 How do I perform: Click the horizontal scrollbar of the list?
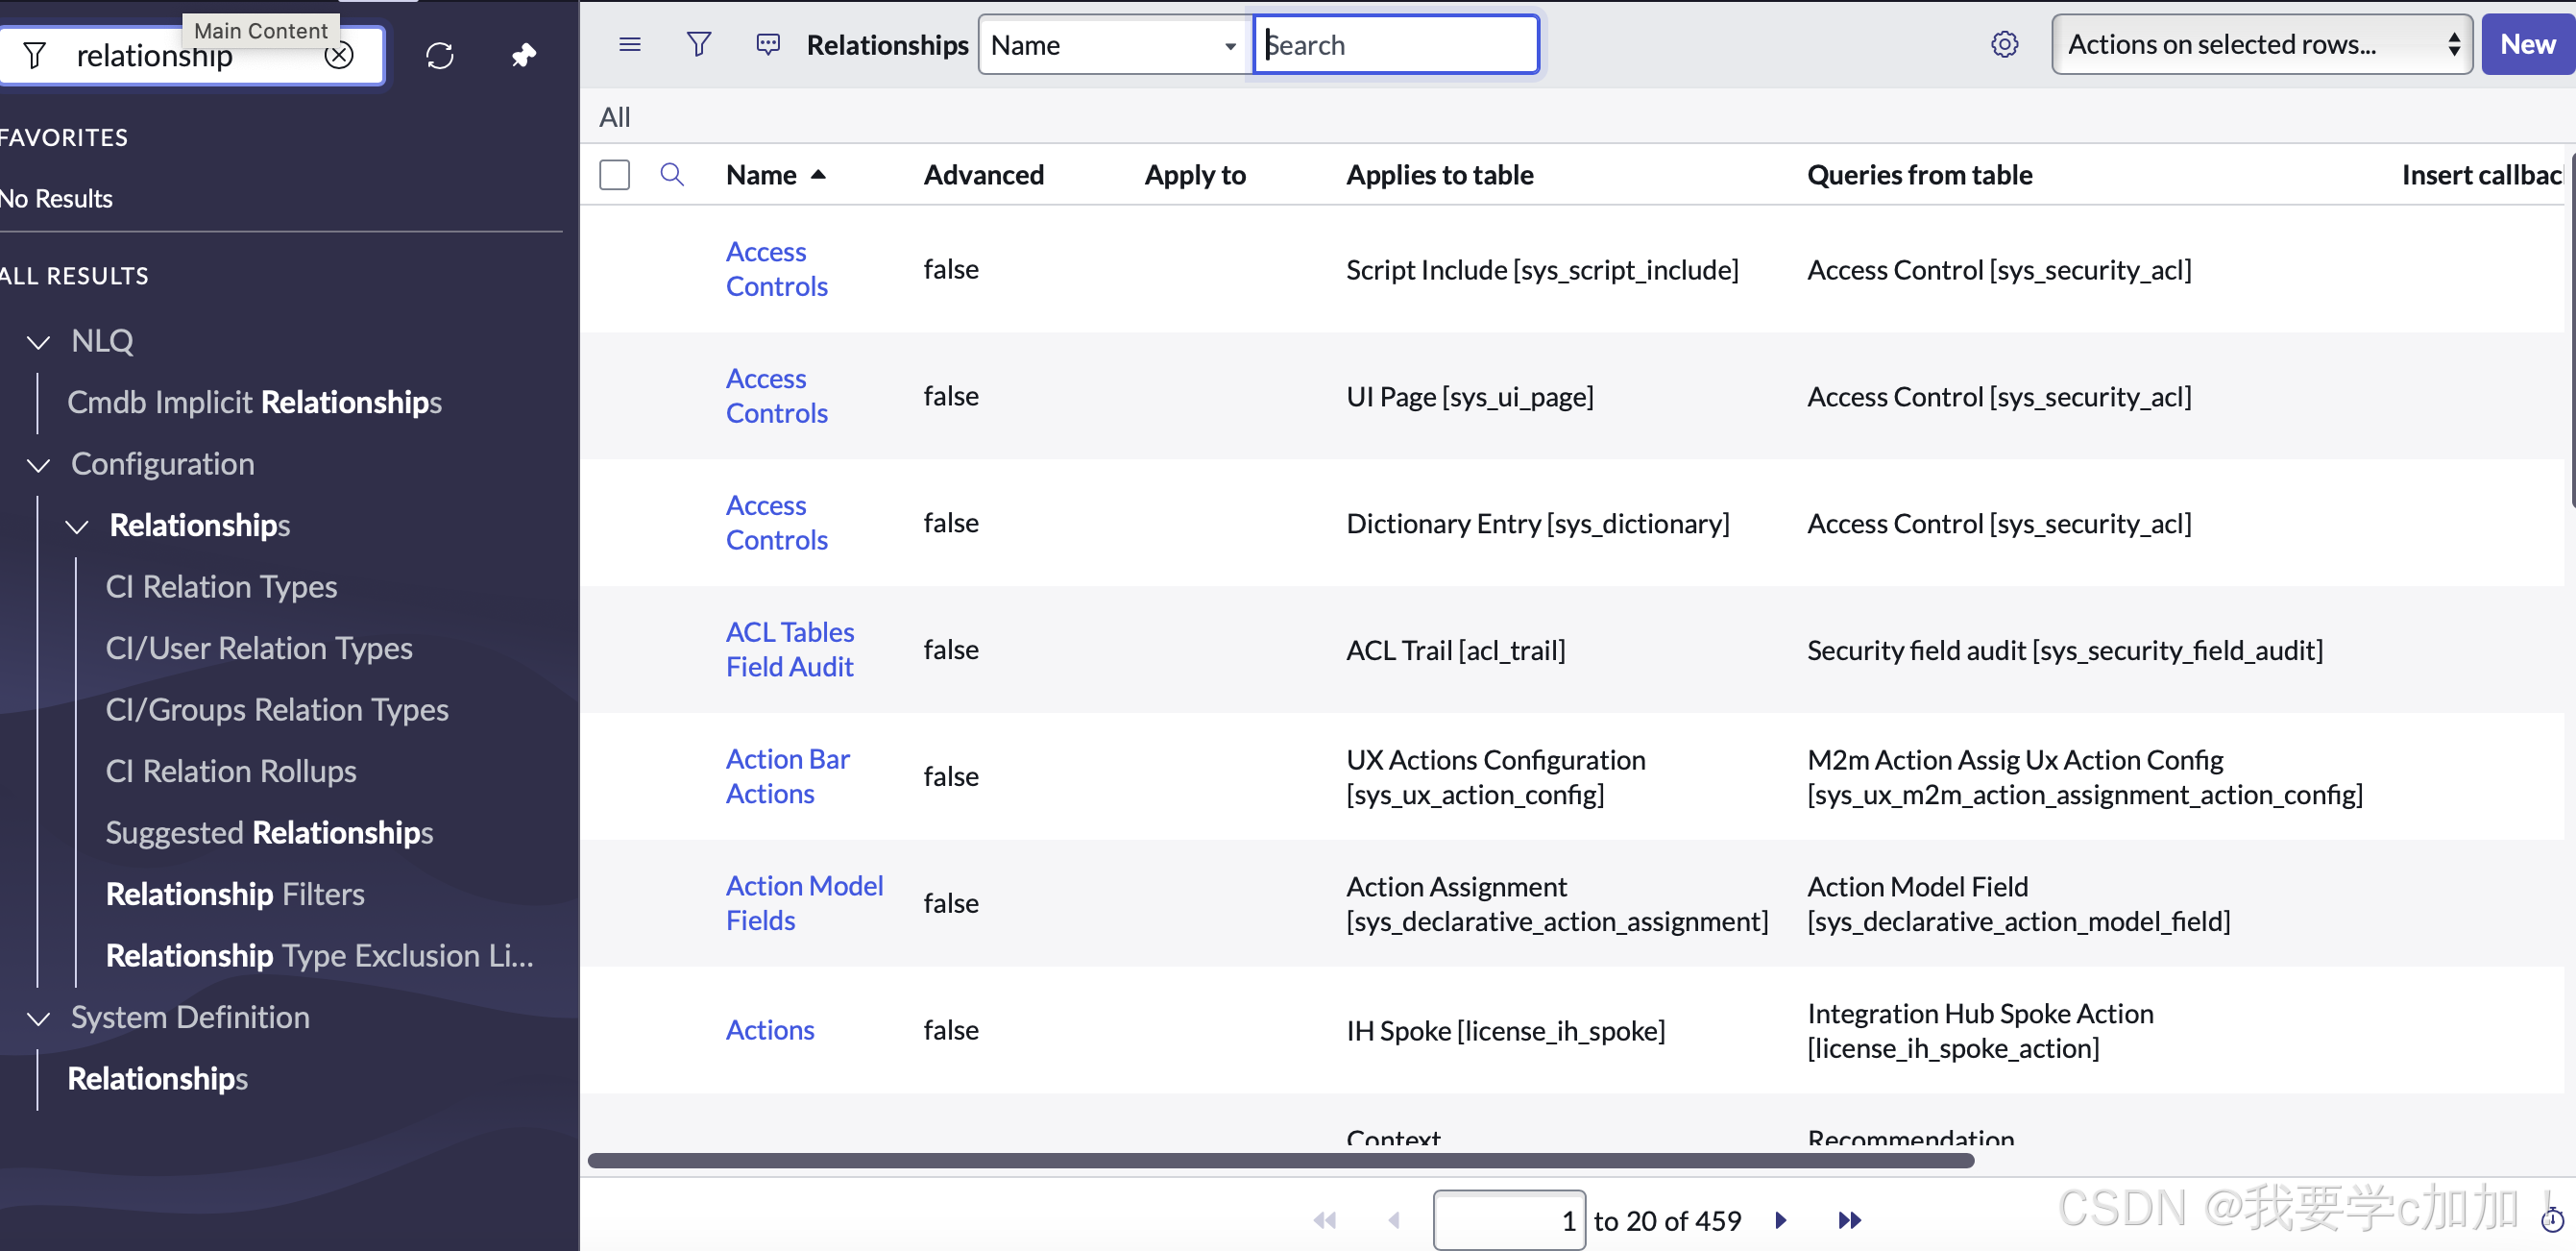(1280, 1160)
